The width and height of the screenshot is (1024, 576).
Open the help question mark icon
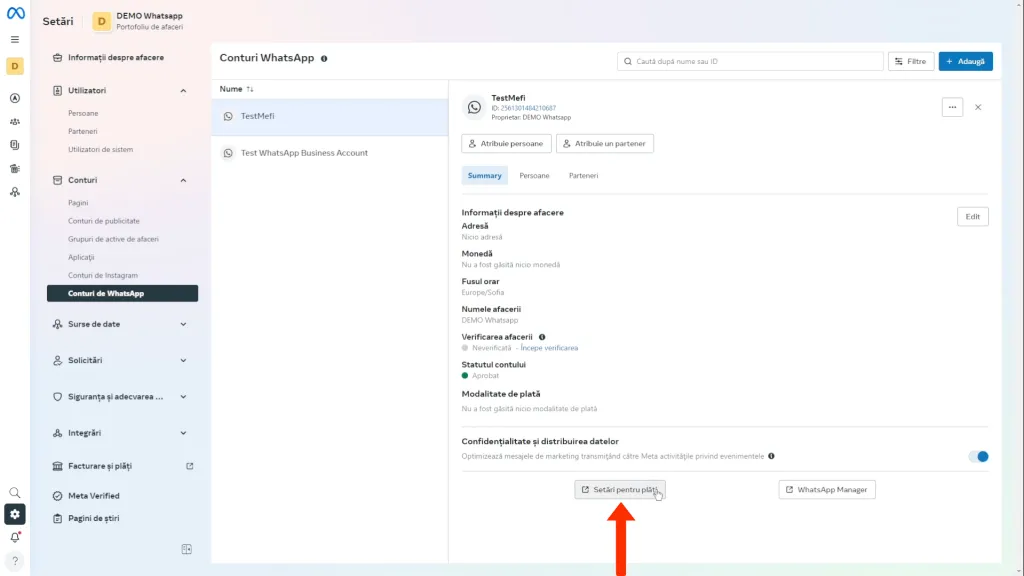(x=14, y=561)
